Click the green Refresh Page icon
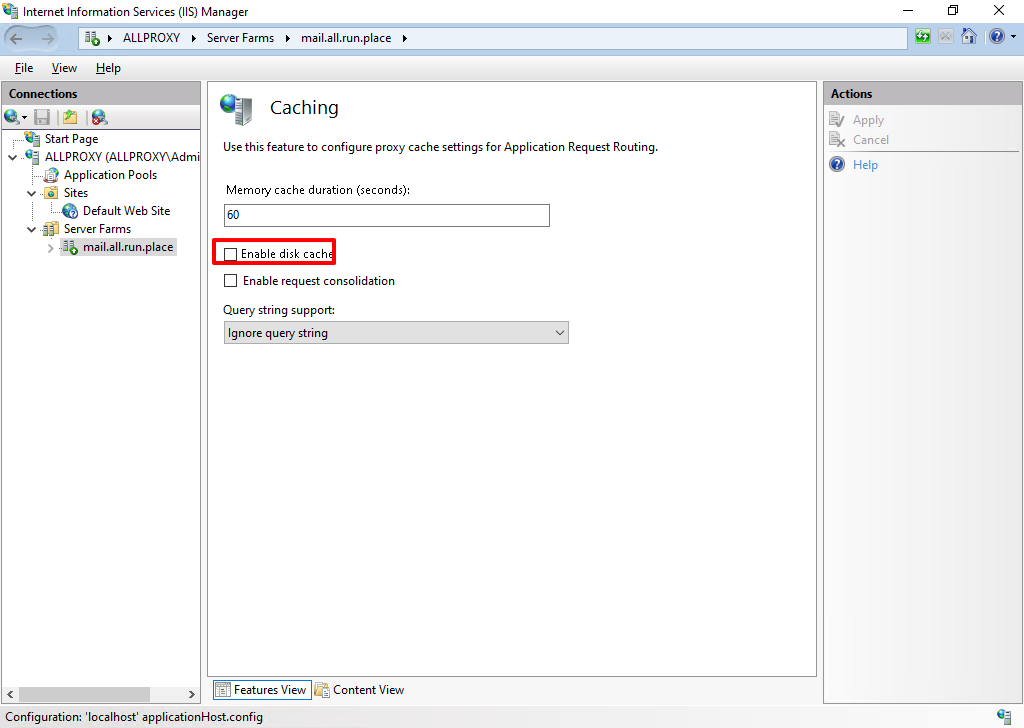 point(923,37)
